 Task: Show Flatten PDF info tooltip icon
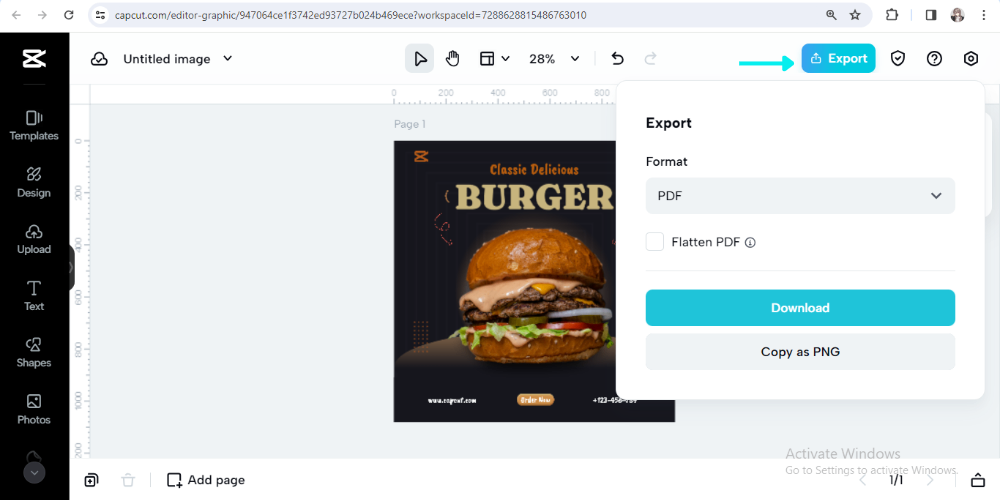coord(751,242)
